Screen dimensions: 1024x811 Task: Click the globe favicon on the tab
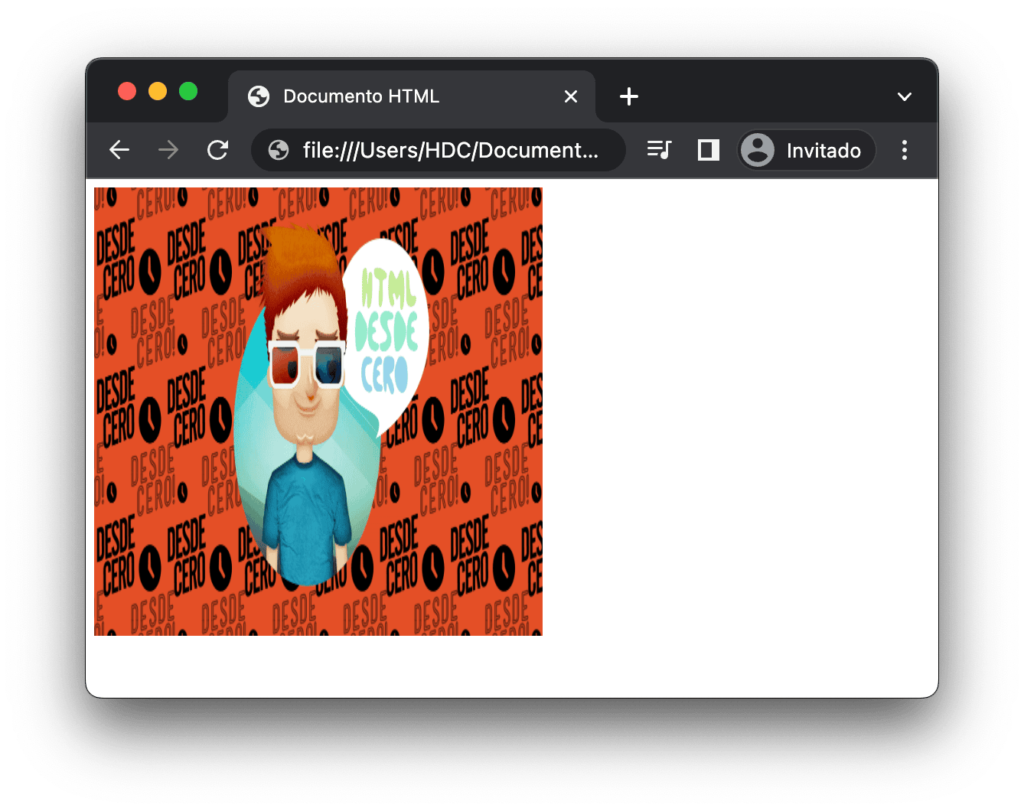(x=258, y=96)
